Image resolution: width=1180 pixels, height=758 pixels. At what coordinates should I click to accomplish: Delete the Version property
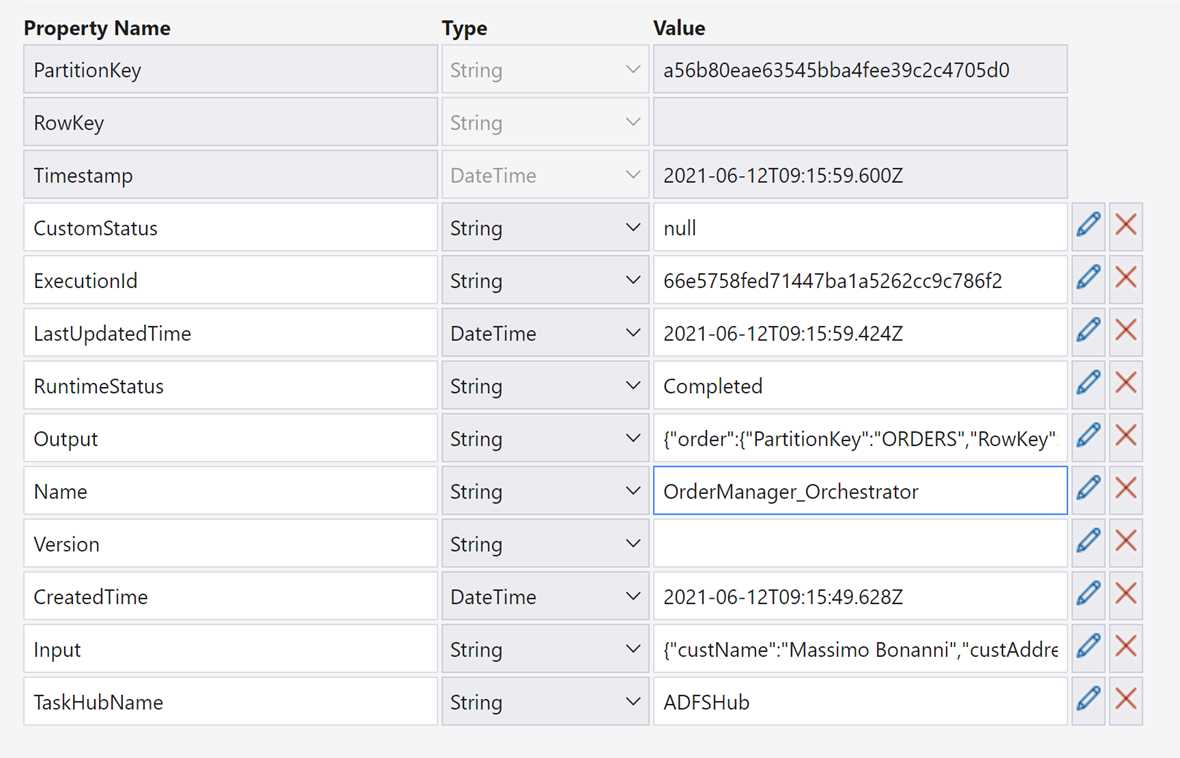(x=1126, y=543)
